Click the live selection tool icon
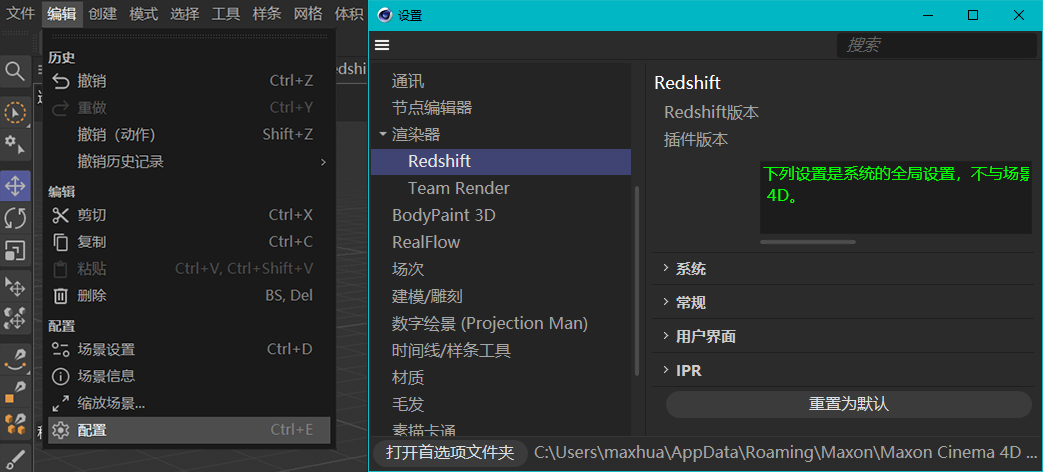The height and width of the screenshot is (472, 1043). 15,113
